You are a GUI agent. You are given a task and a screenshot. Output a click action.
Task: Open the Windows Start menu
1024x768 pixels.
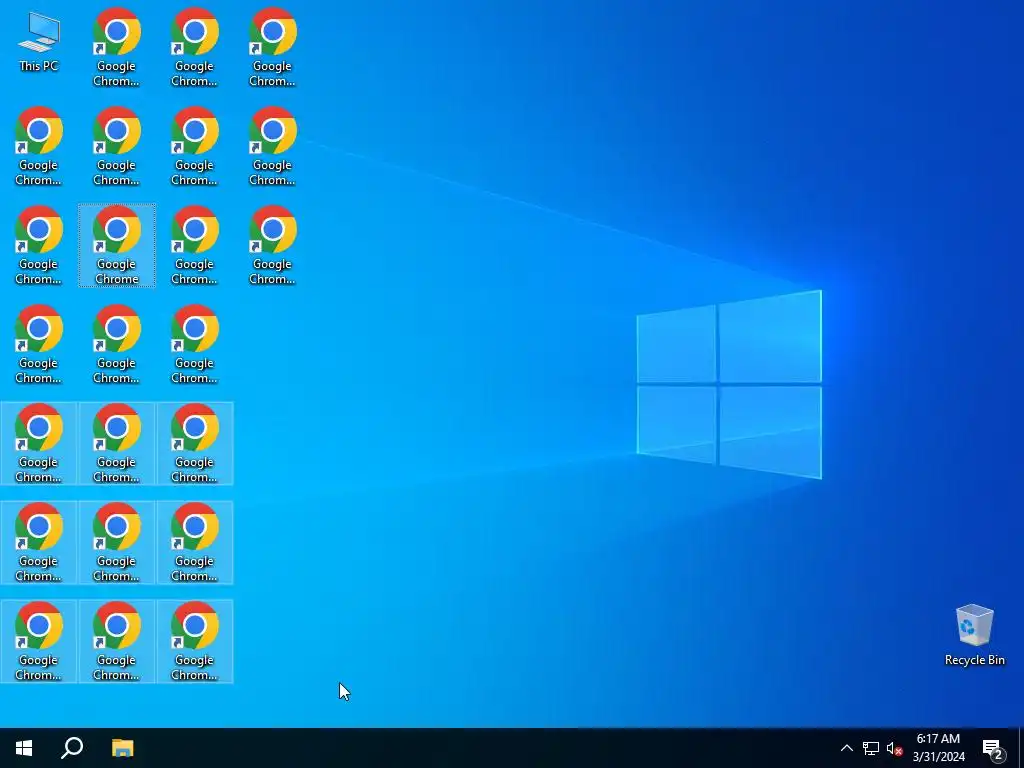click(x=24, y=748)
